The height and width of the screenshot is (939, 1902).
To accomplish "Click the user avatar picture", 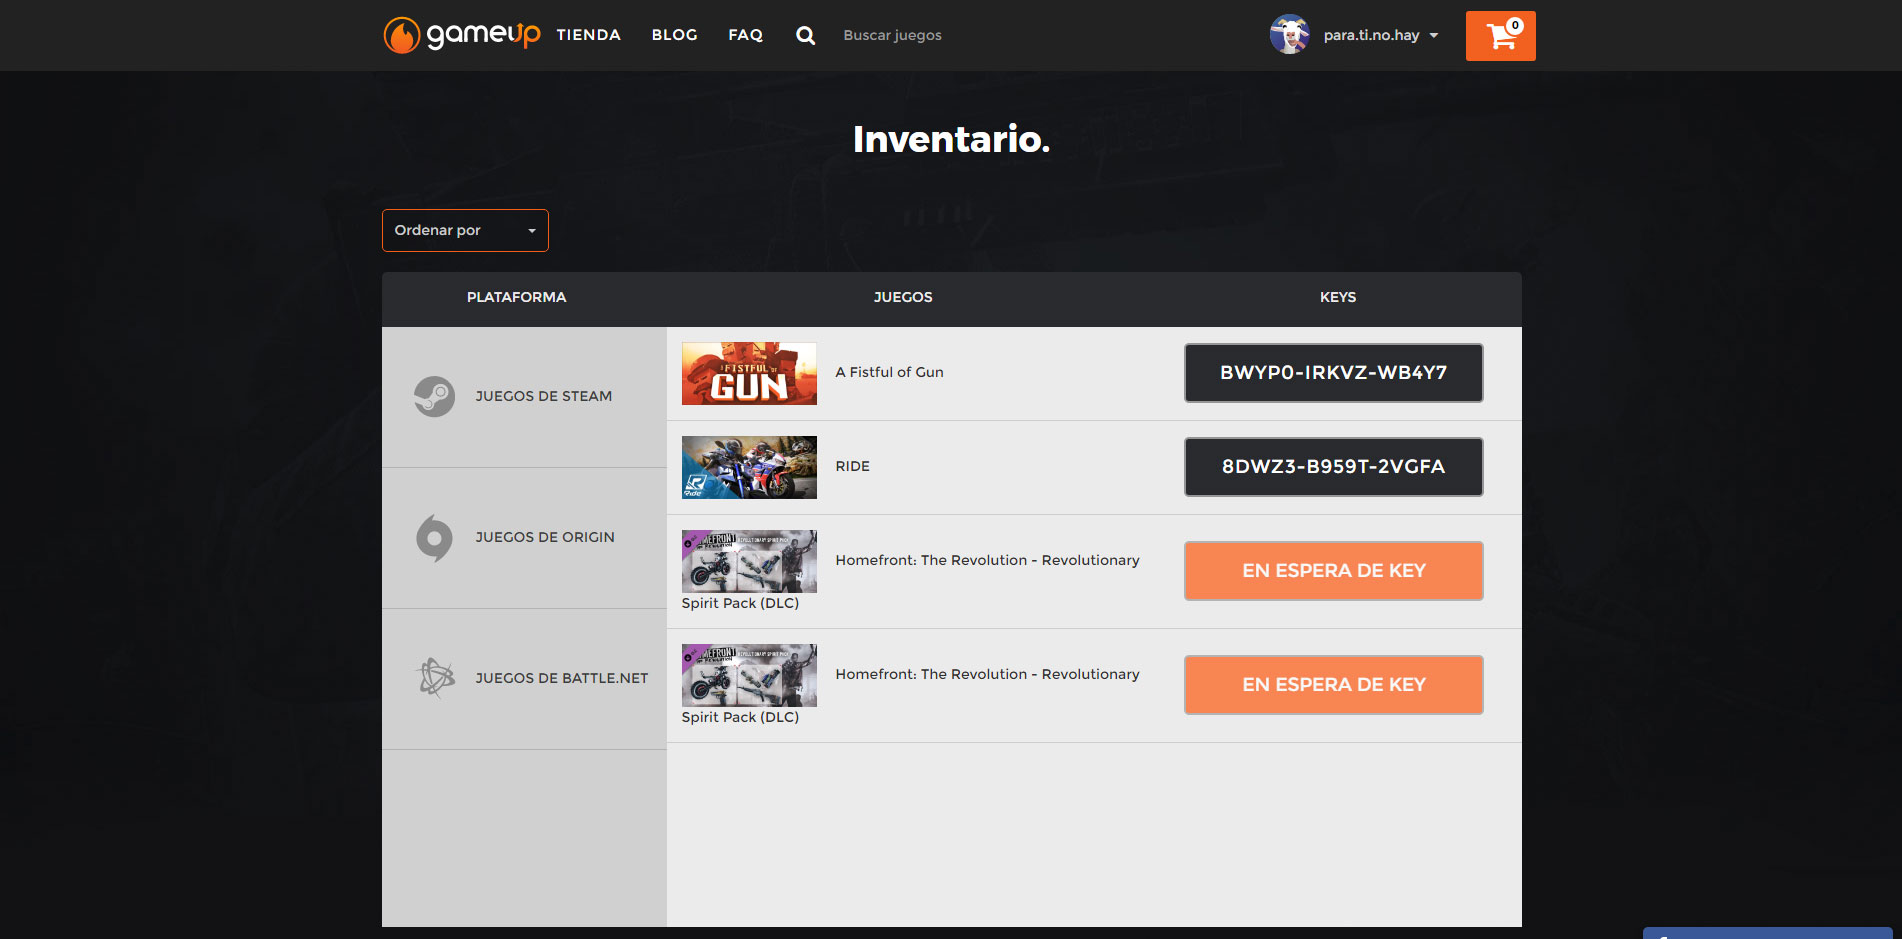I will pyautogui.click(x=1289, y=35).
